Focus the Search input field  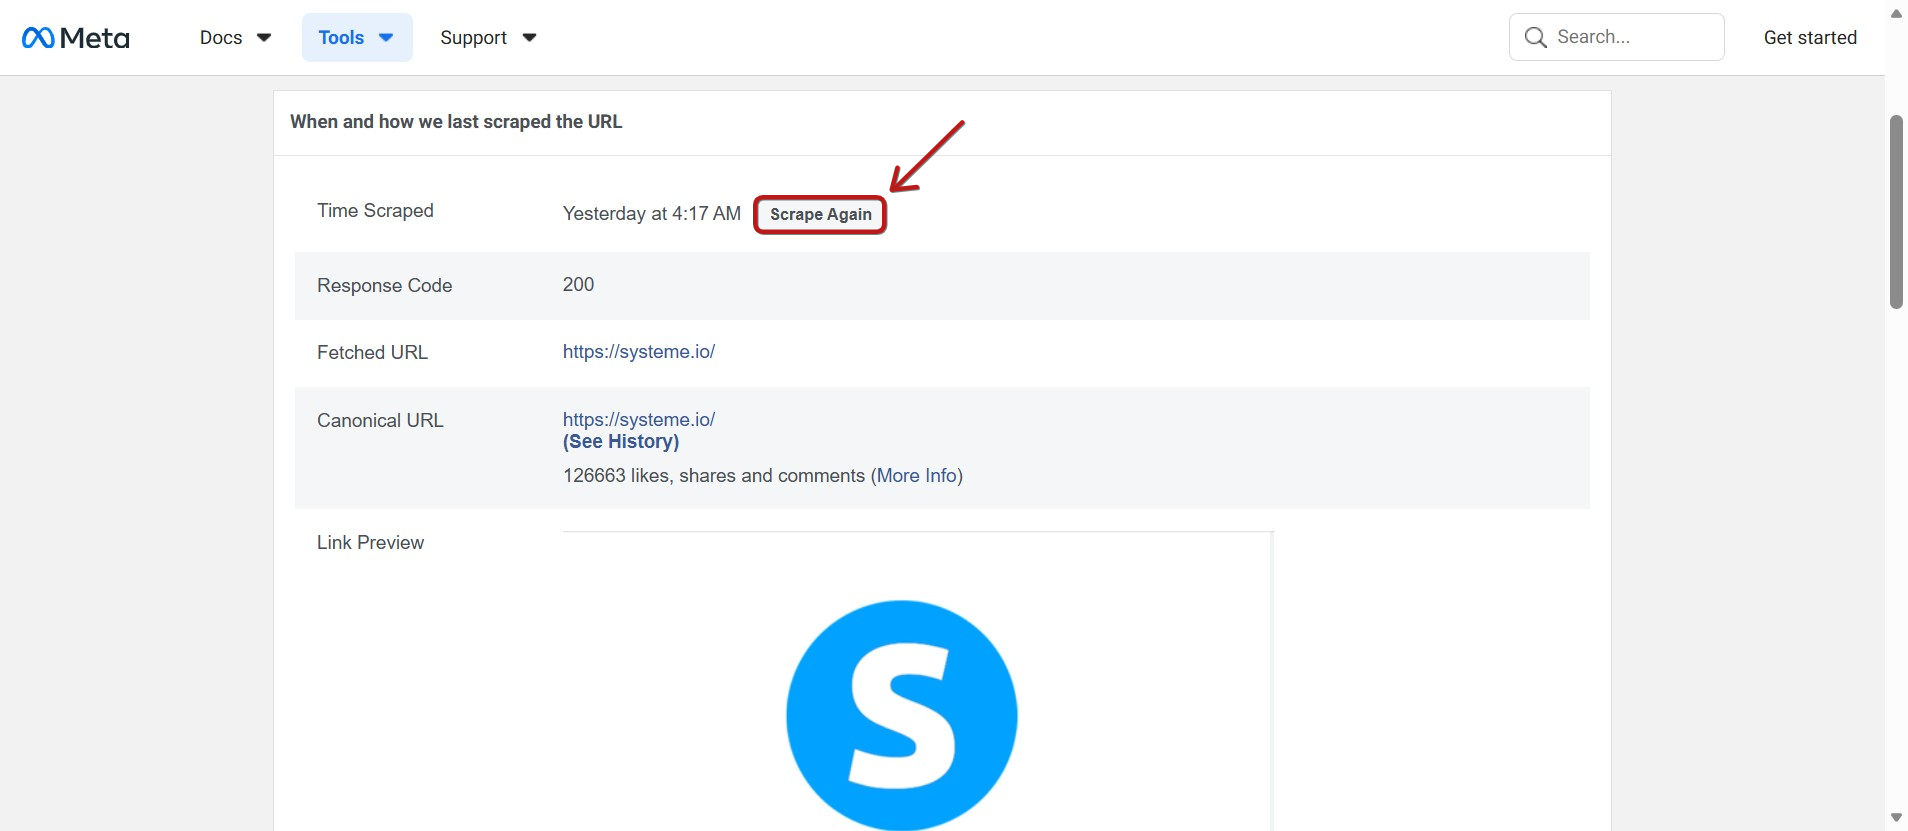coord(1616,37)
